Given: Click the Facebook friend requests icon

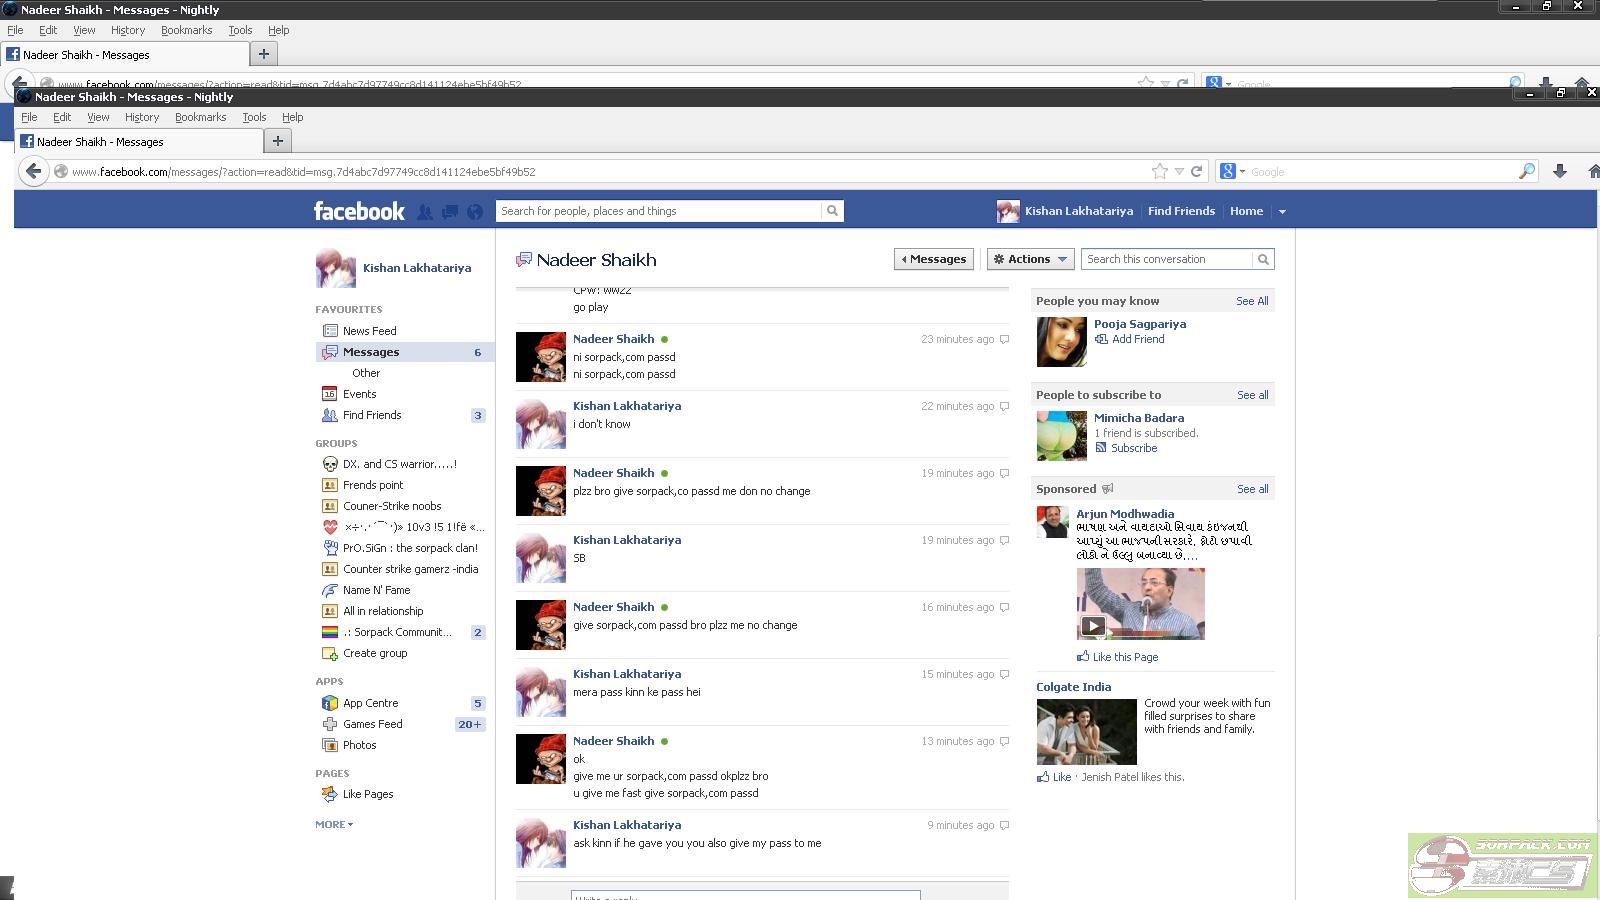Looking at the screenshot, I should (x=425, y=212).
